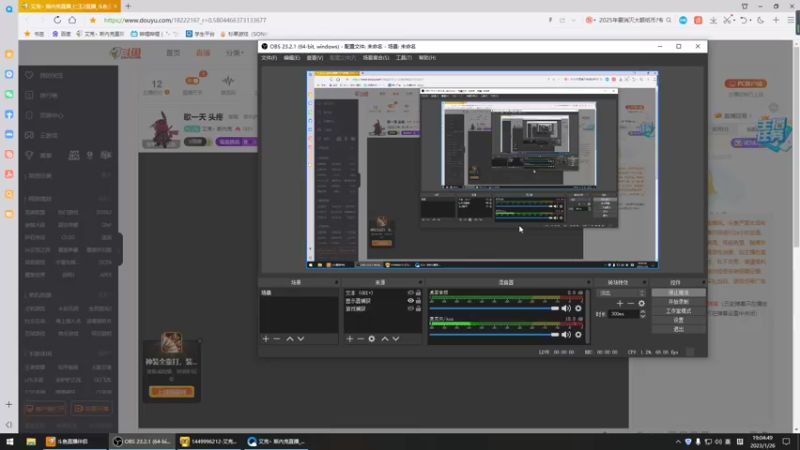Bookmark page with star icon
Viewport: 800px width, 450px height.
pyautogui.click(x=92, y=20)
